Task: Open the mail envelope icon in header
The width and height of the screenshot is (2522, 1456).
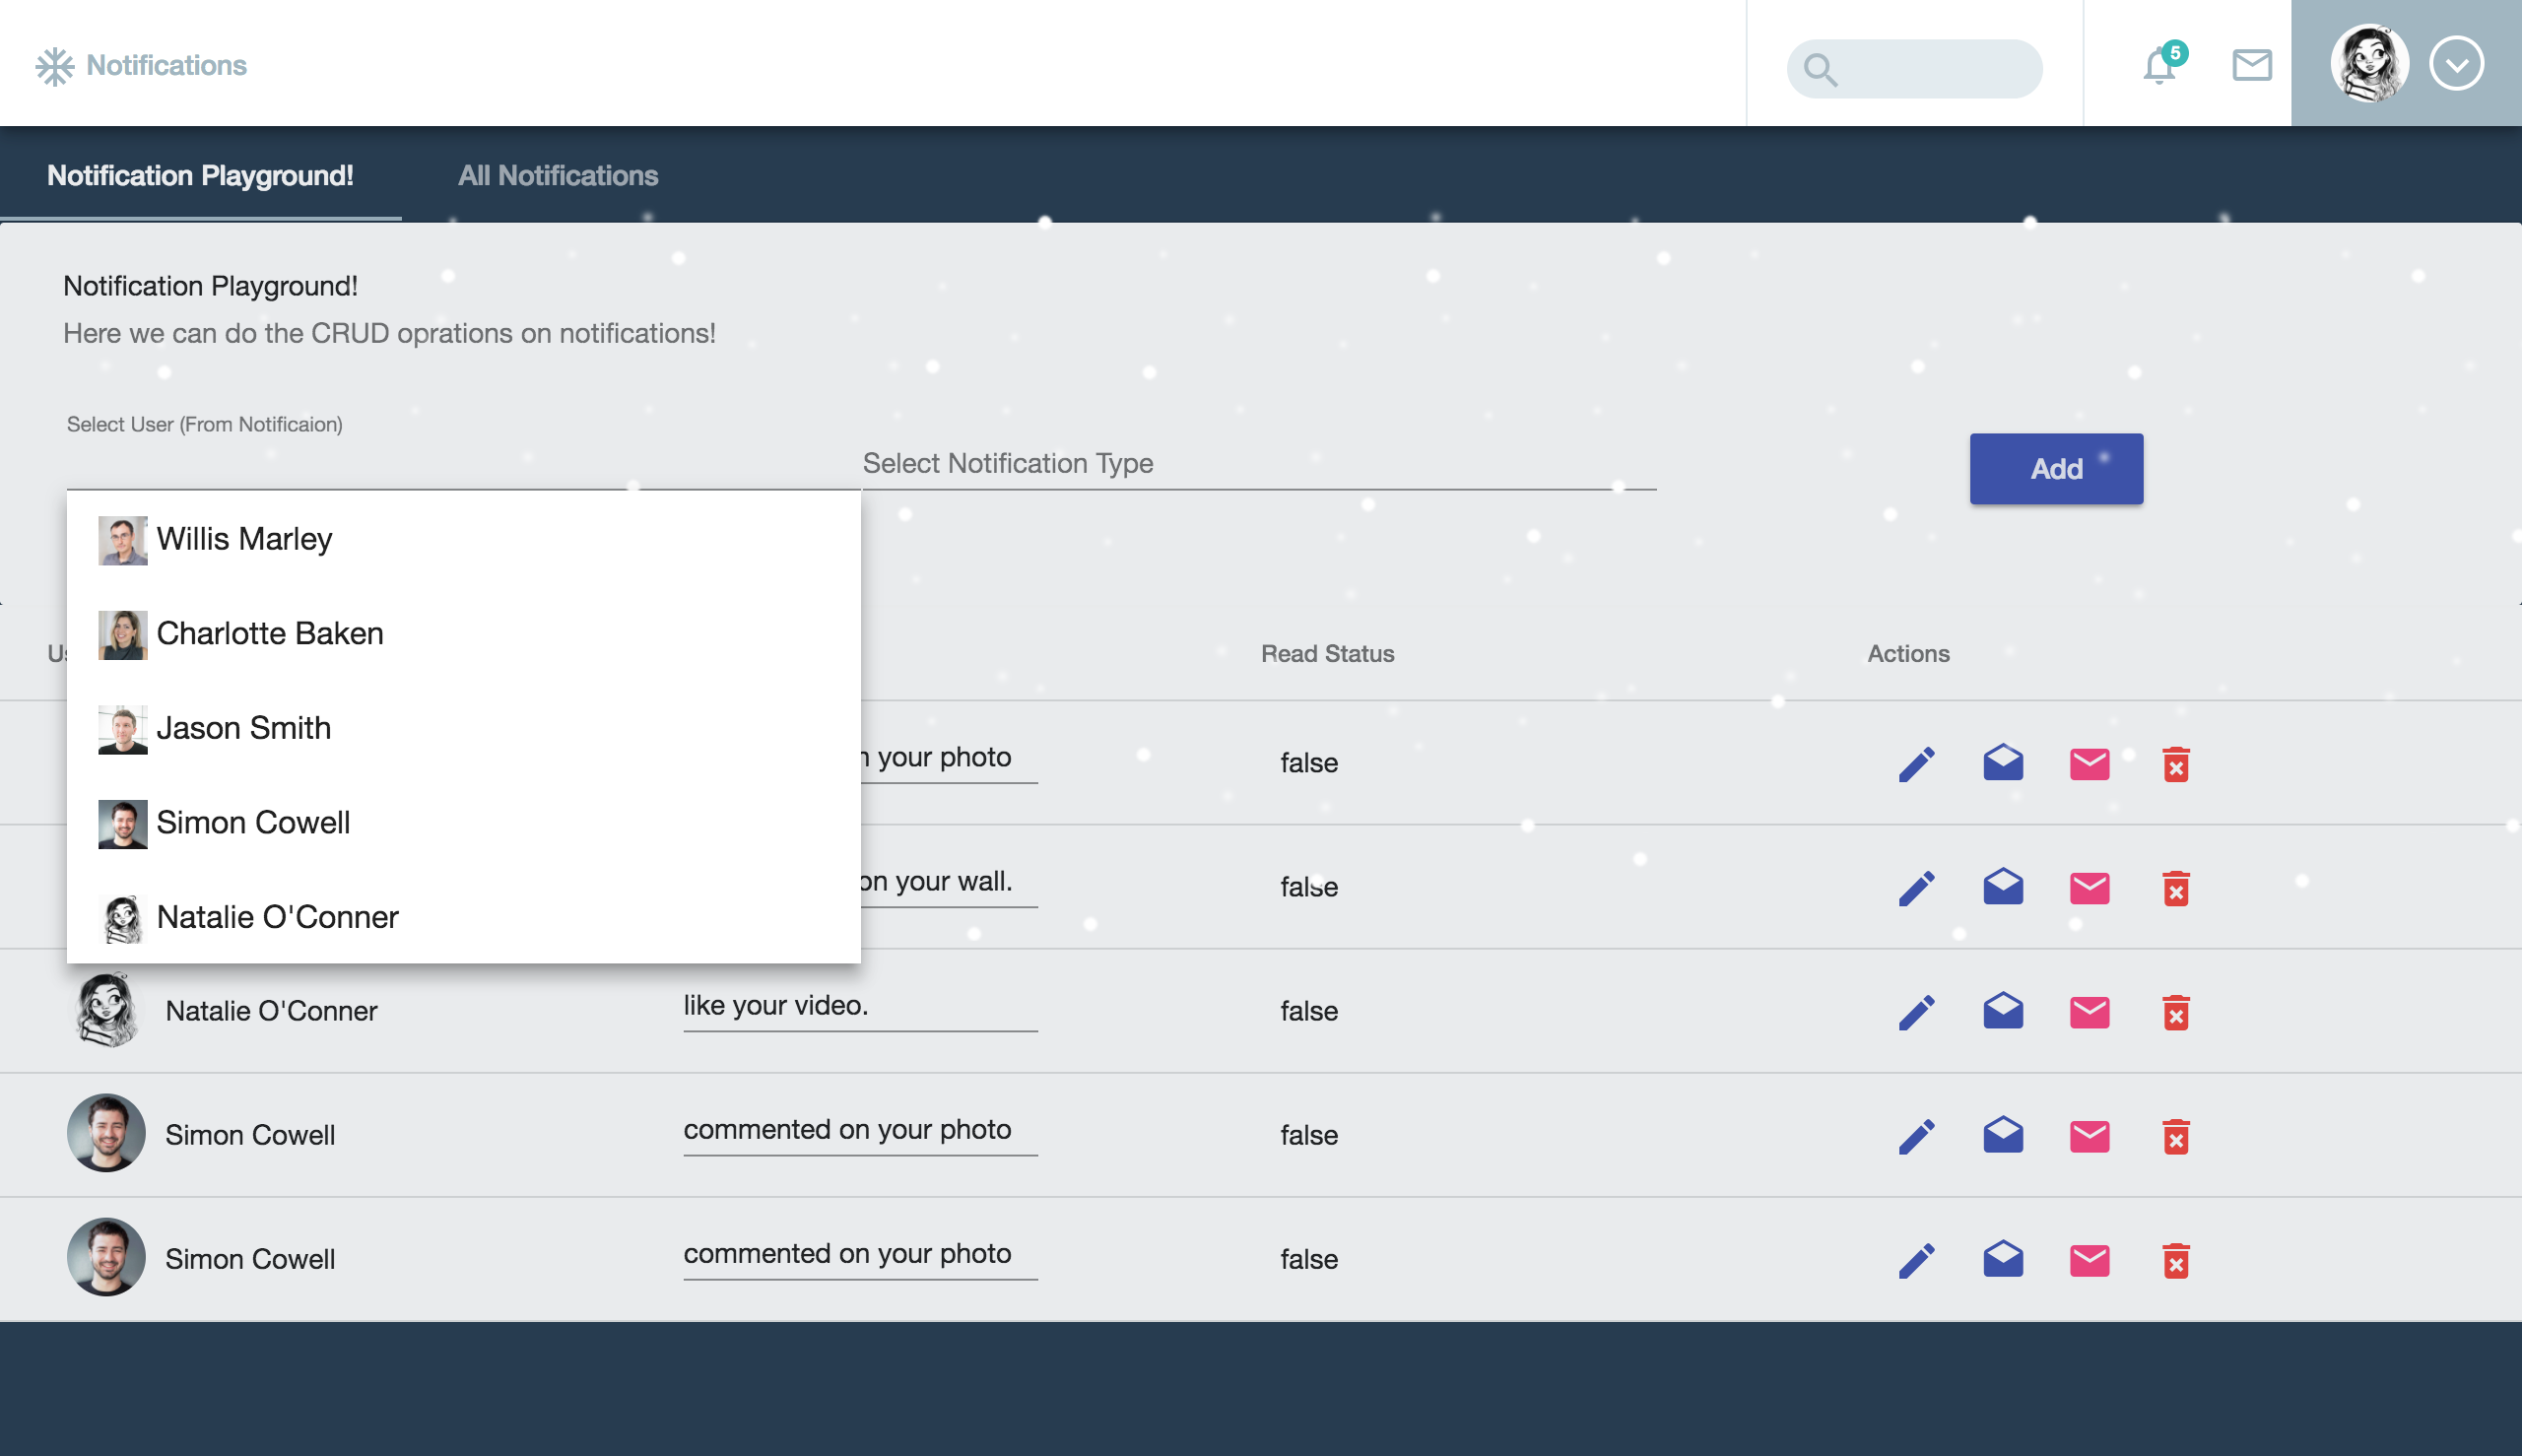Action: pos(2252,65)
